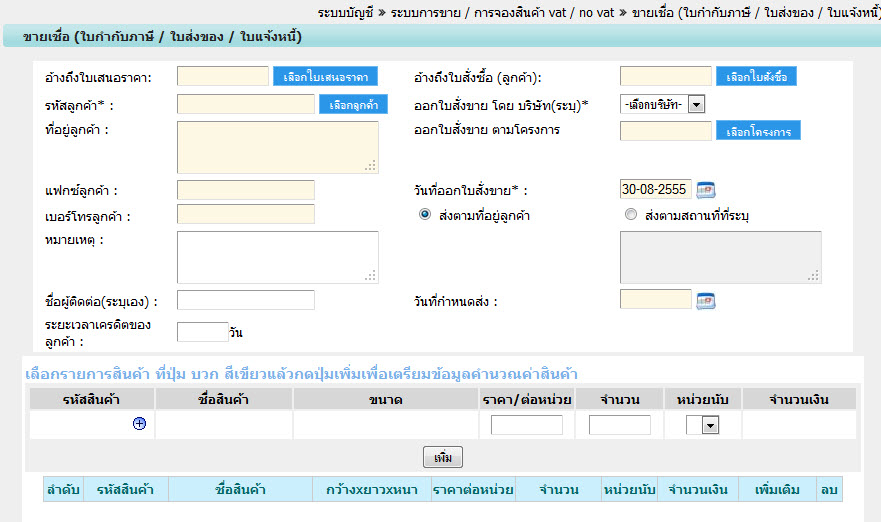
Task: Click หมายเหตุ remarks text area
Action: tap(278, 257)
